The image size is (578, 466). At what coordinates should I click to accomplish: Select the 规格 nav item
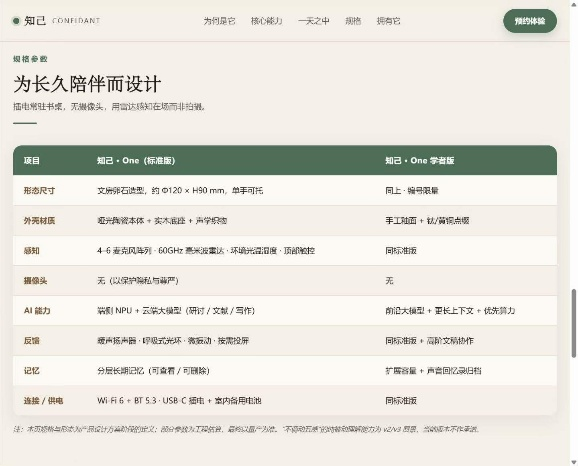click(353, 21)
